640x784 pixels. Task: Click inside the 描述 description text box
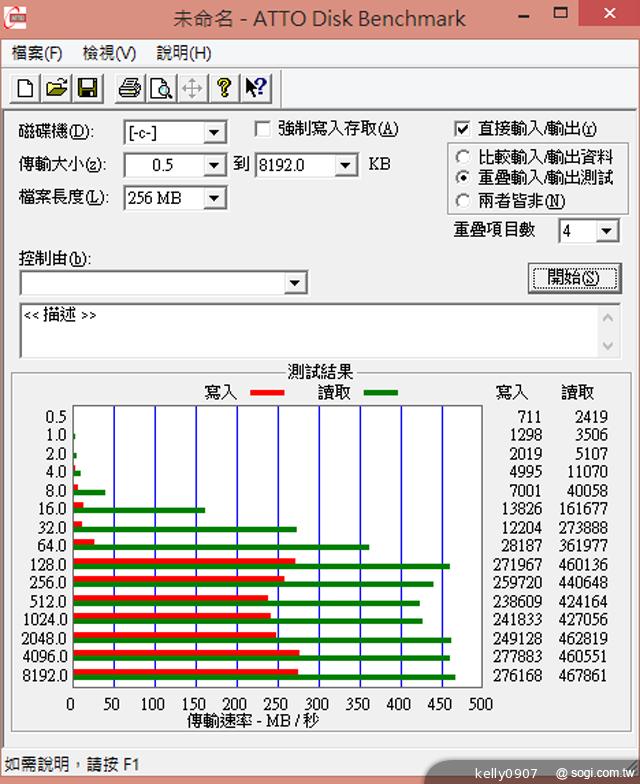coord(308,330)
